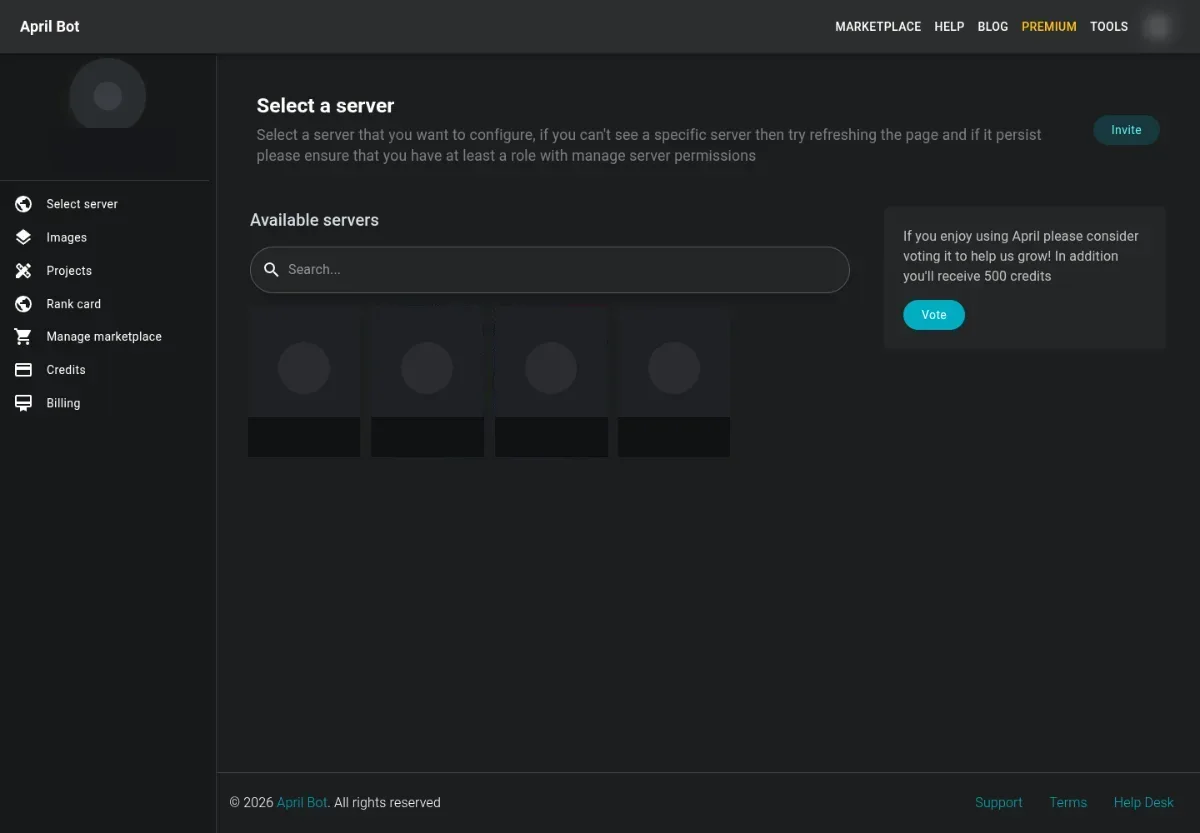Viewport: 1200px width, 833px height.
Task: Open TOOLS in the top navigation
Action: pos(1109,27)
